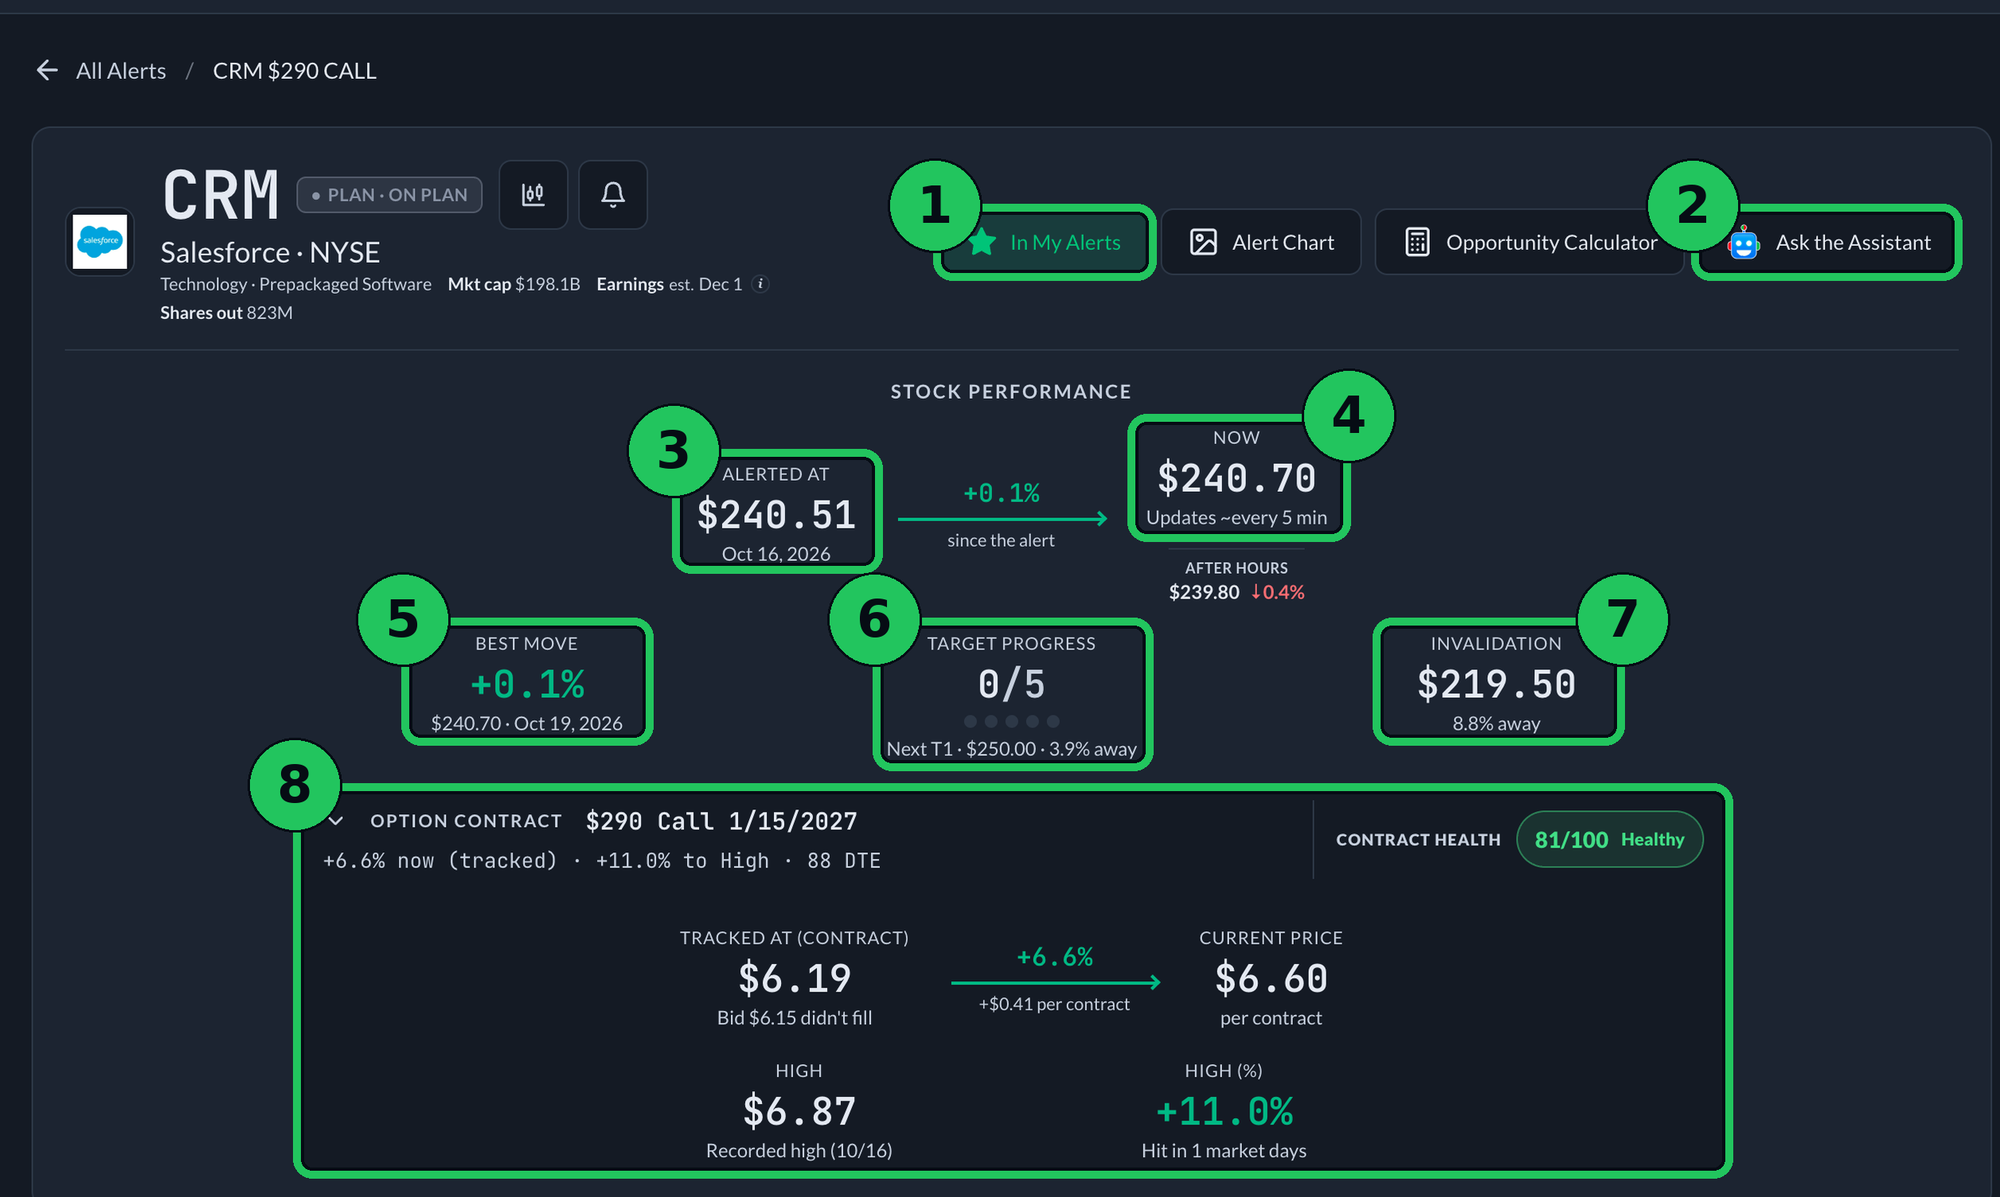Click the All Alerts breadcrumb link

[x=121, y=71]
